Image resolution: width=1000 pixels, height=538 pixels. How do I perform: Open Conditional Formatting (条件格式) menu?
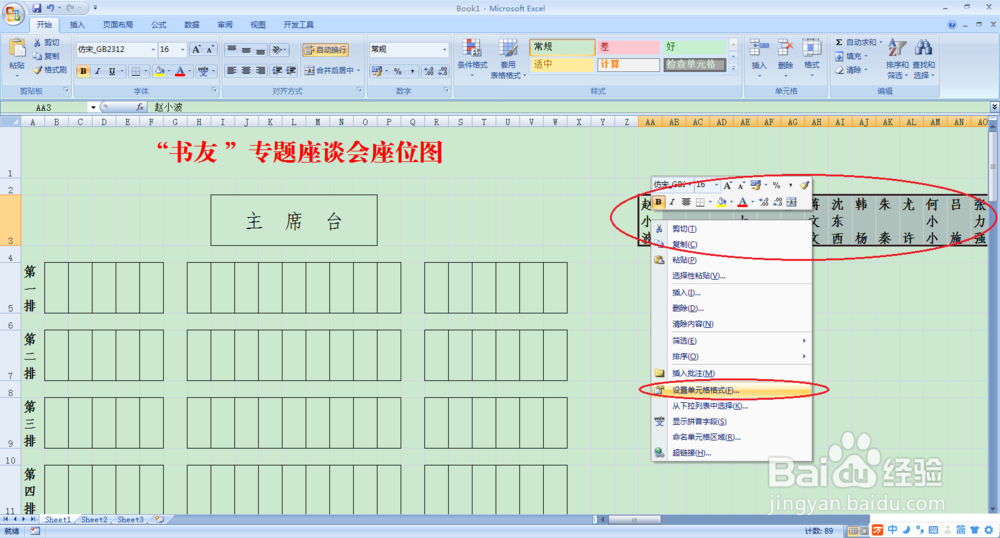pyautogui.click(x=472, y=57)
